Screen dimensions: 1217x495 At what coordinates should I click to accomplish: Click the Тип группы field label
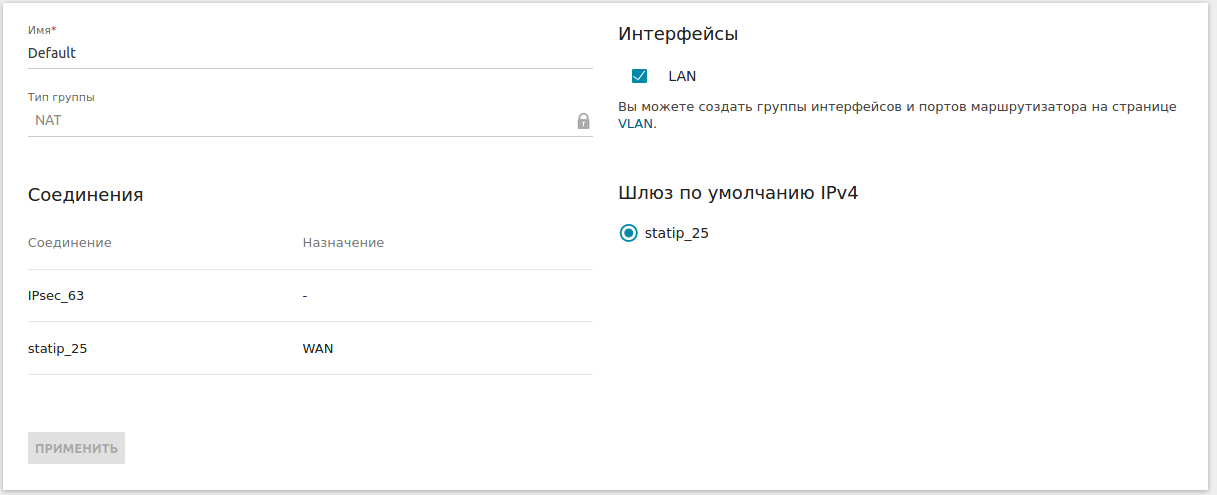click(61, 98)
